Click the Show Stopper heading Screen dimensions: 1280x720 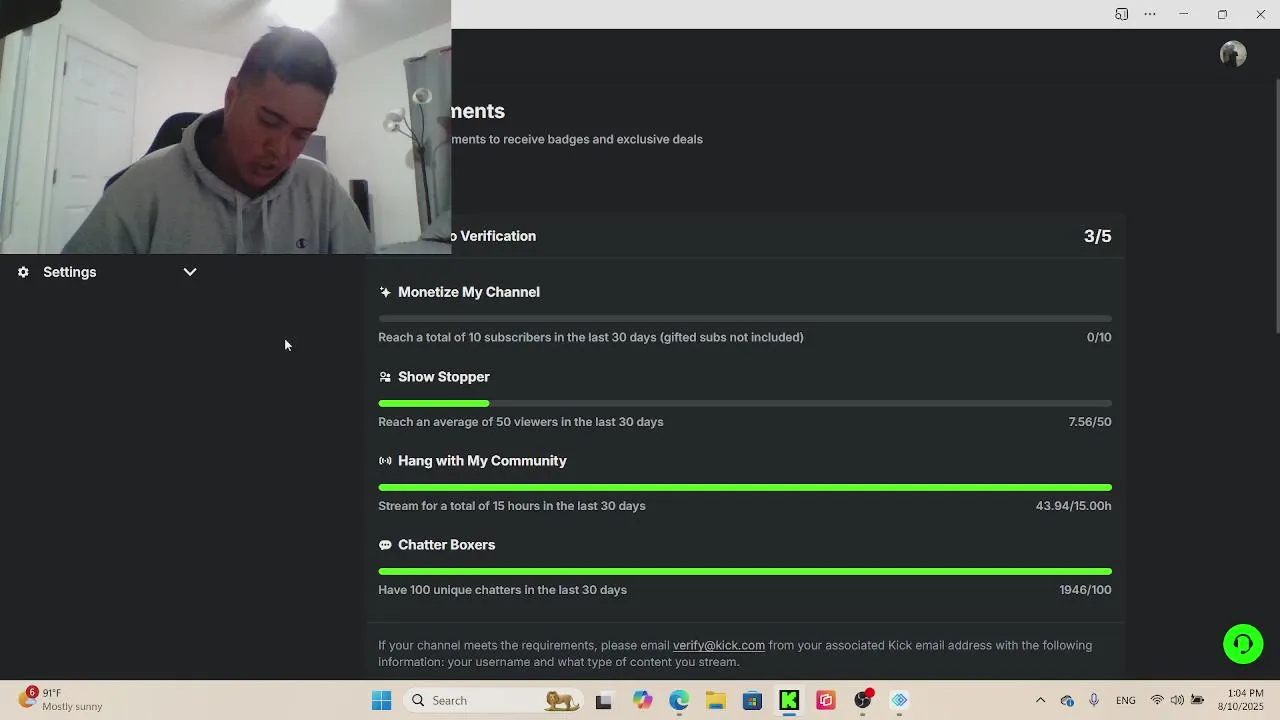pos(444,377)
